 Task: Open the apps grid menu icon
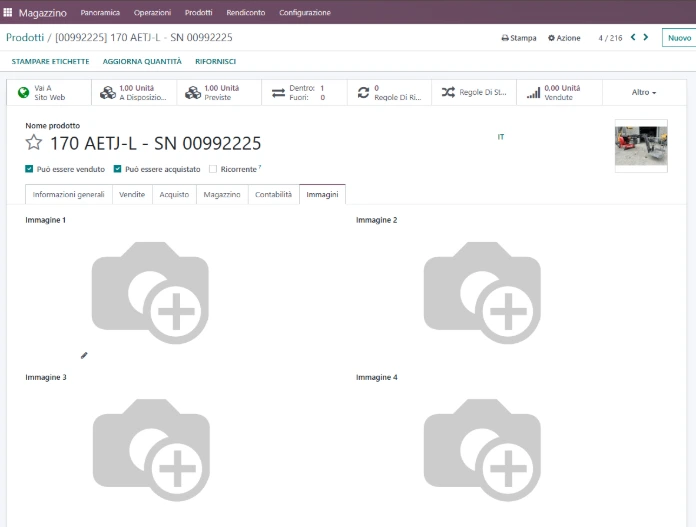coord(8,12)
